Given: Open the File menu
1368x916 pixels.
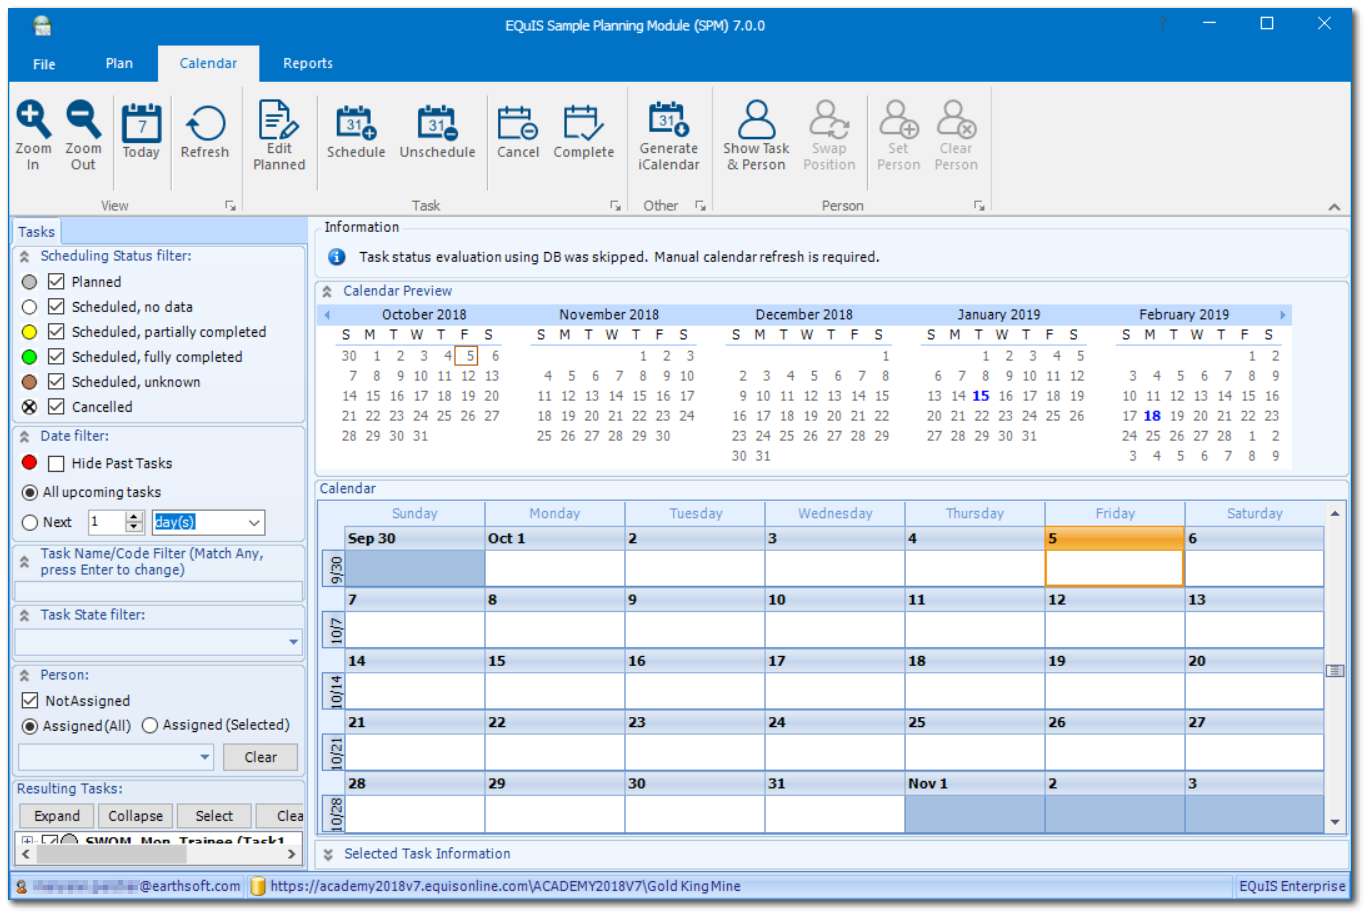Looking at the screenshot, I should coord(44,64).
